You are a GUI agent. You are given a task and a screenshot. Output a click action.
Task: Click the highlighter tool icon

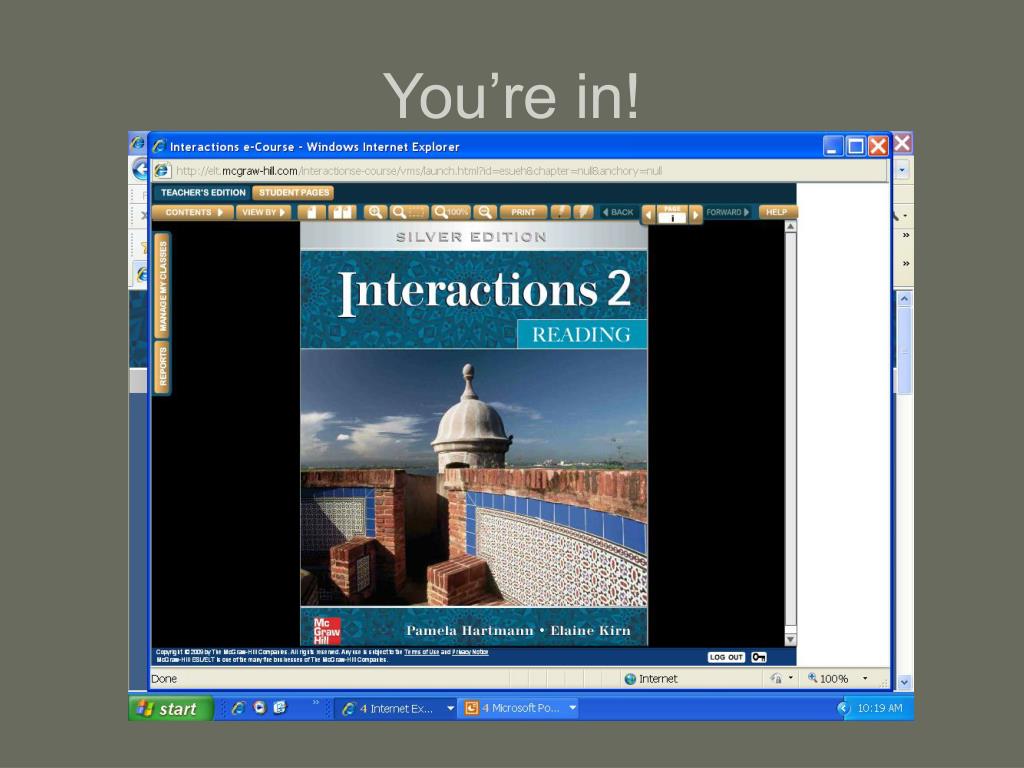pyautogui.click(x=583, y=212)
